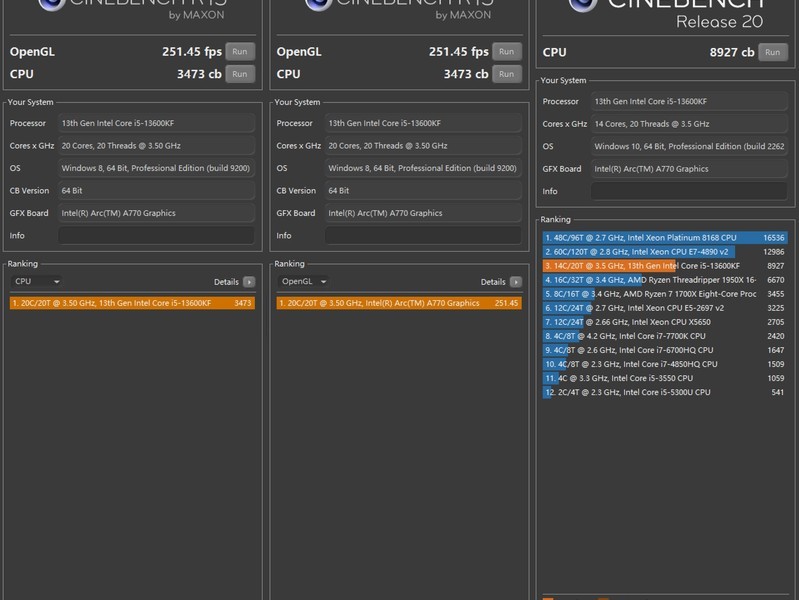Click 3473 cb score in OpenGL-ranking R15 window

[x=466, y=74]
